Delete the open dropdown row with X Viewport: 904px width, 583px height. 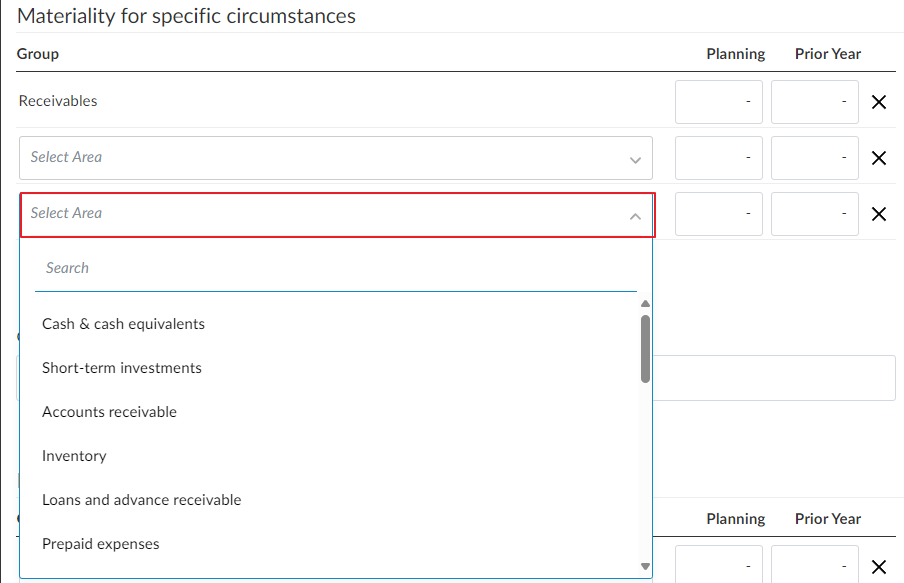point(879,214)
